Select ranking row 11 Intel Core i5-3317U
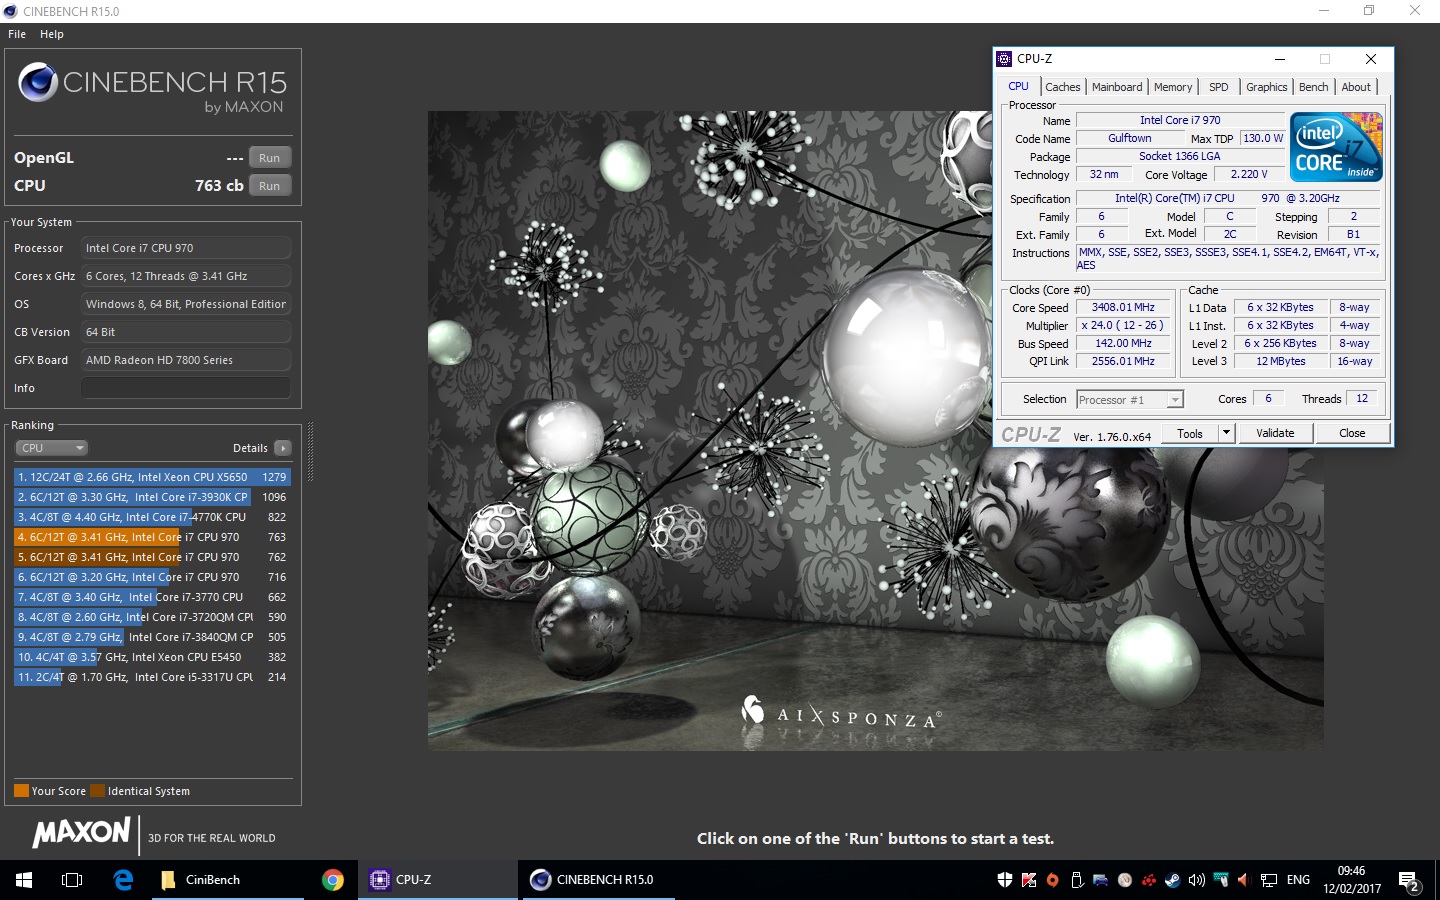Image resolution: width=1440 pixels, height=900 pixels. [x=152, y=677]
